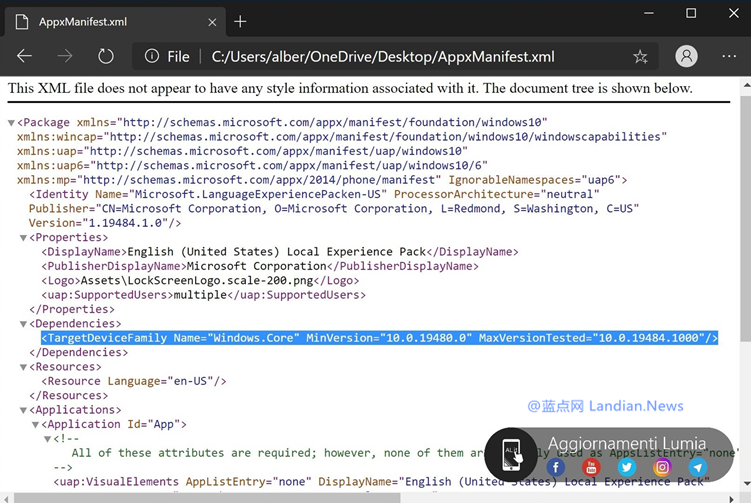Click the Facebook icon in Aggiornamenti Lumia badge

click(x=556, y=467)
